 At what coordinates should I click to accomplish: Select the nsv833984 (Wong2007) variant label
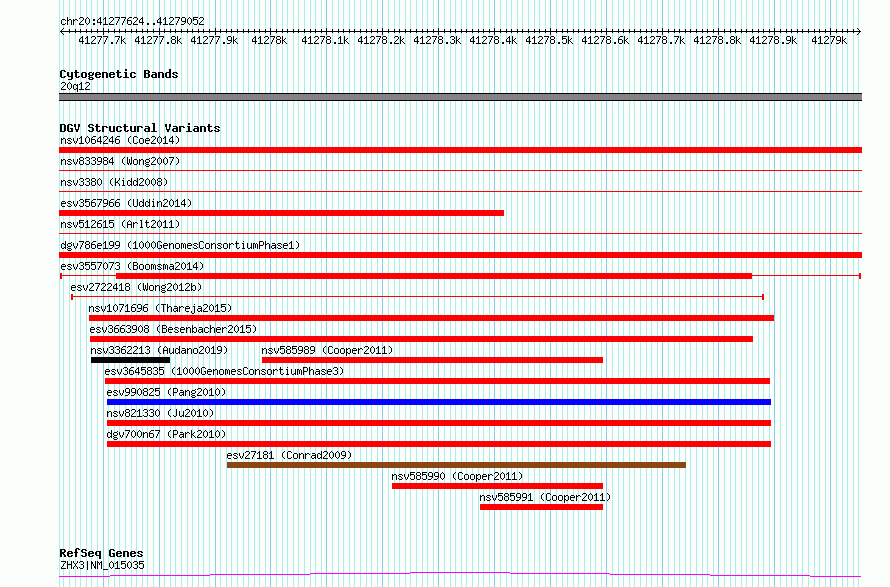click(x=120, y=161)
